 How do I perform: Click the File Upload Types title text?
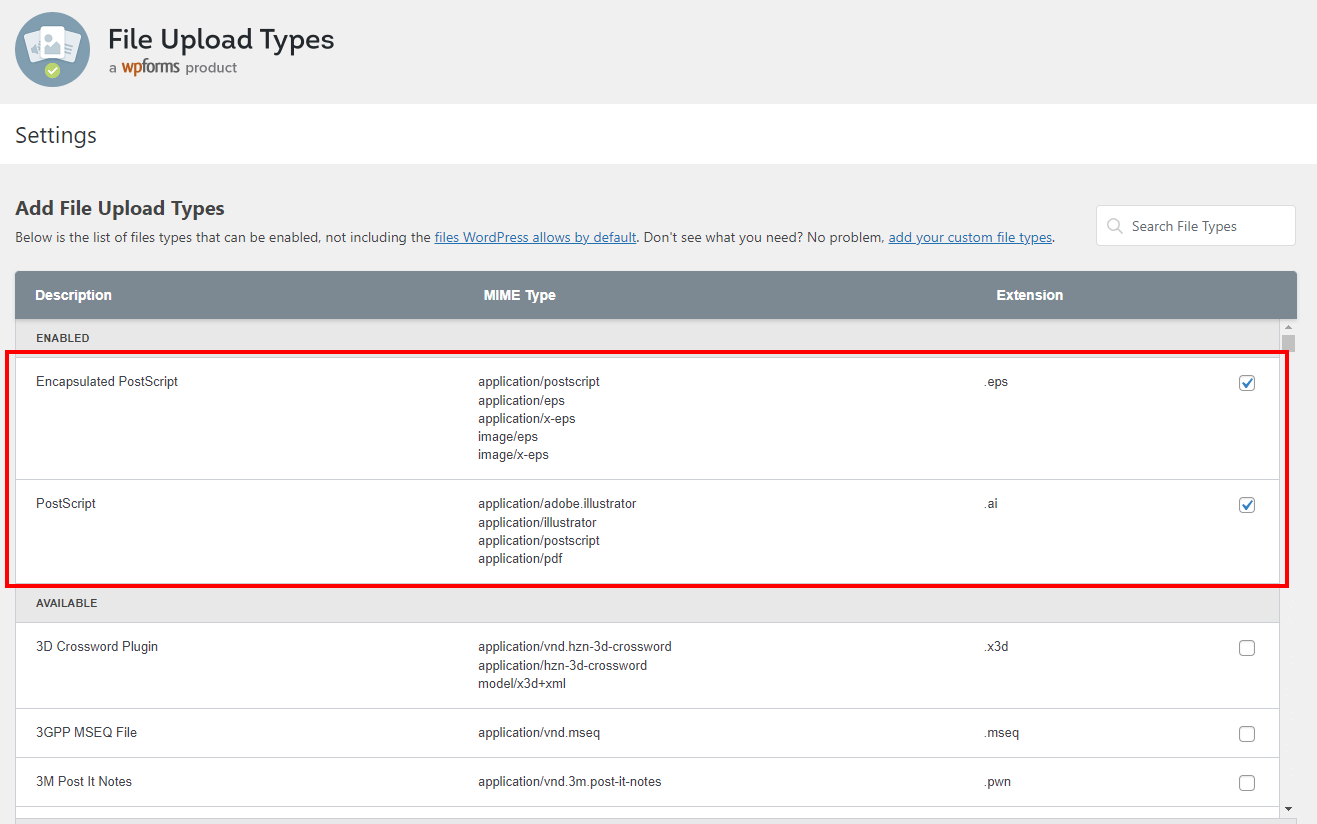[221, 40]
